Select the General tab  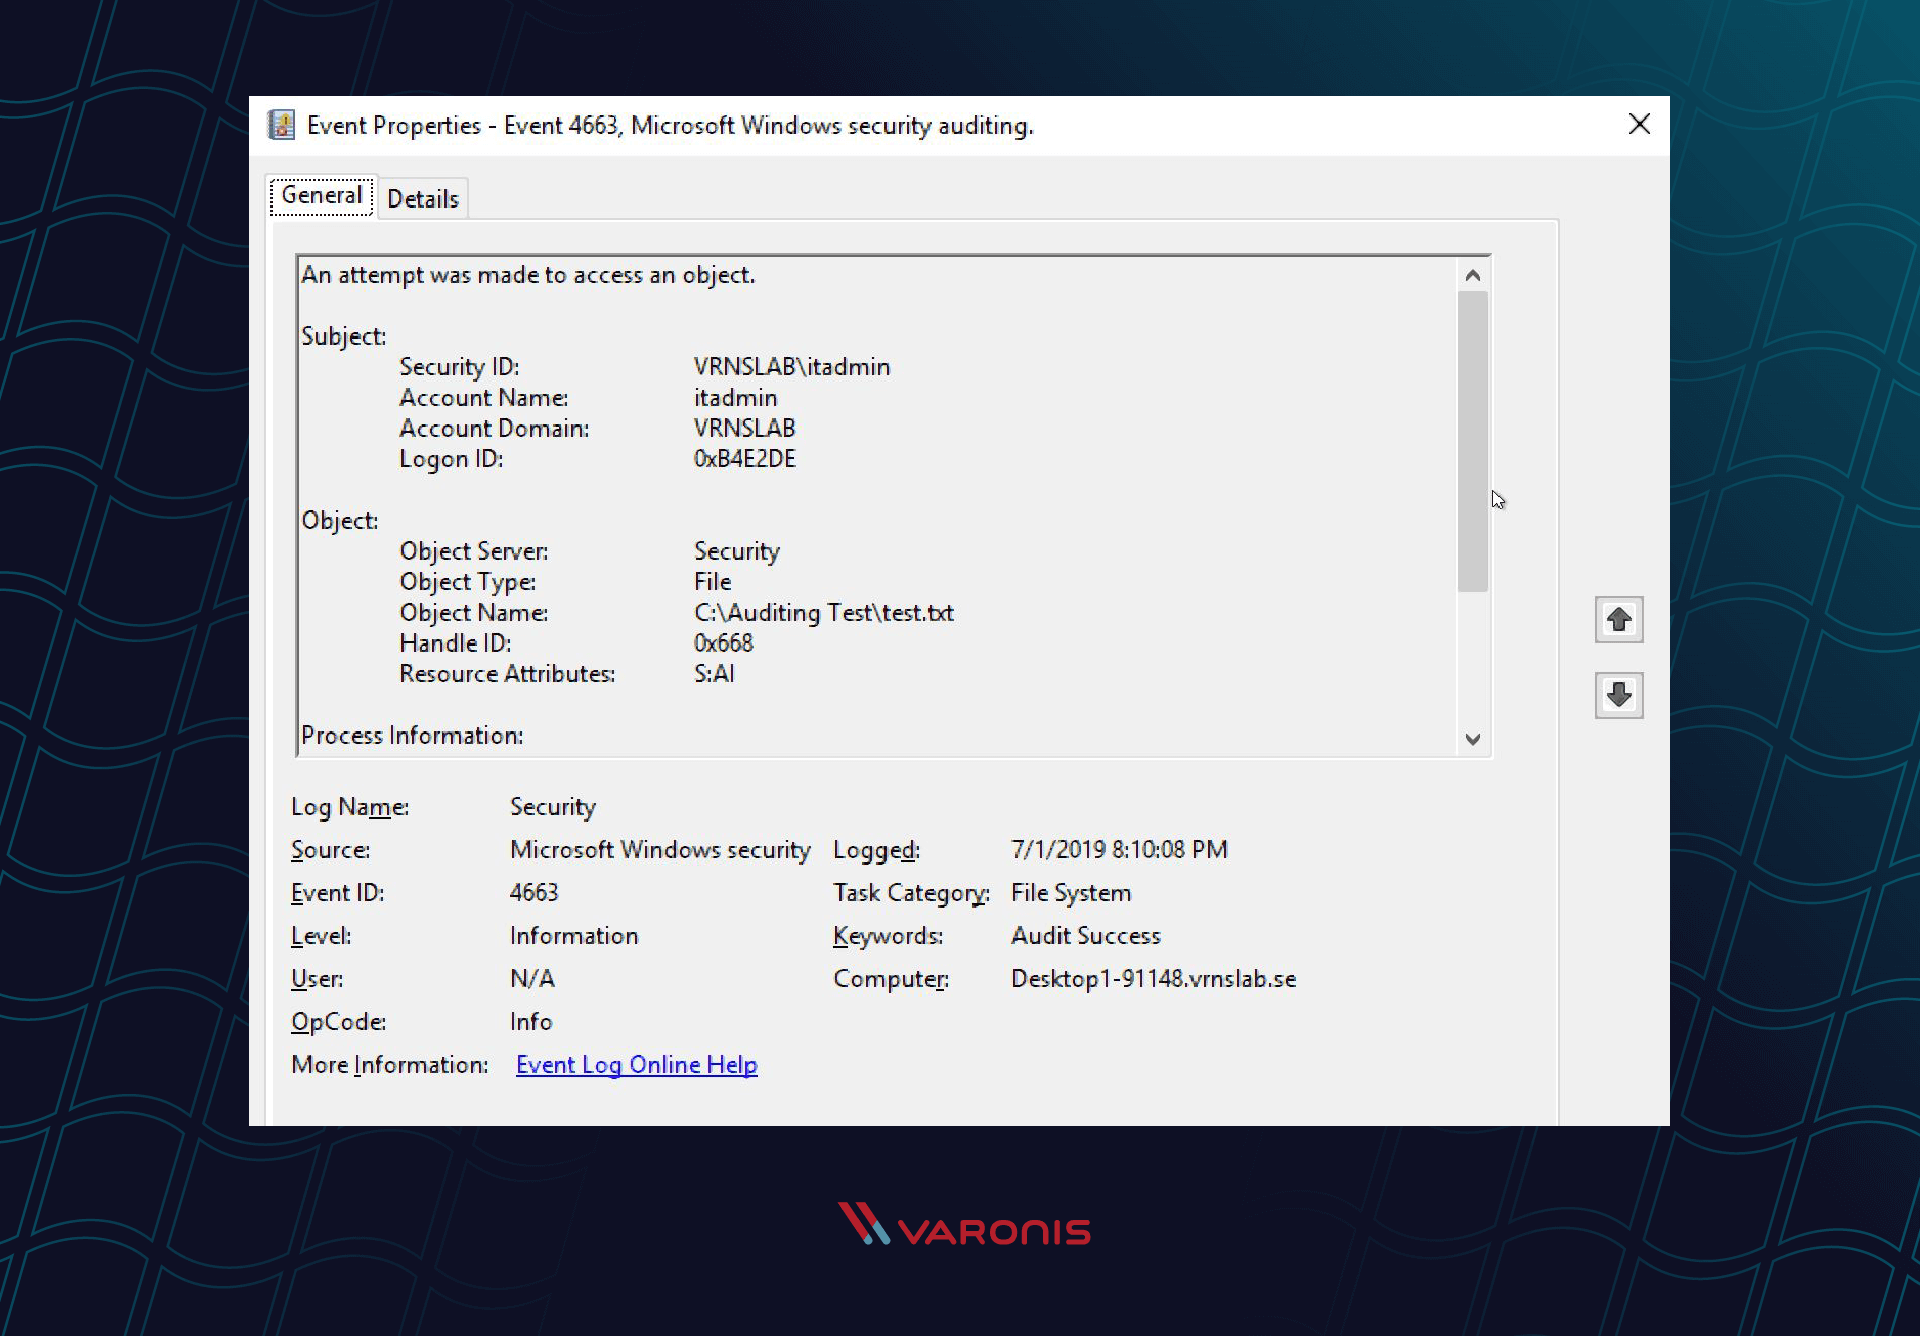coord(320,195)
